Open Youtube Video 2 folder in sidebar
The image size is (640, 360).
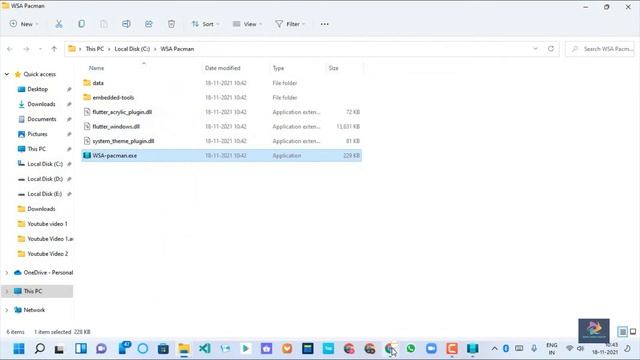tap(48, 254)
